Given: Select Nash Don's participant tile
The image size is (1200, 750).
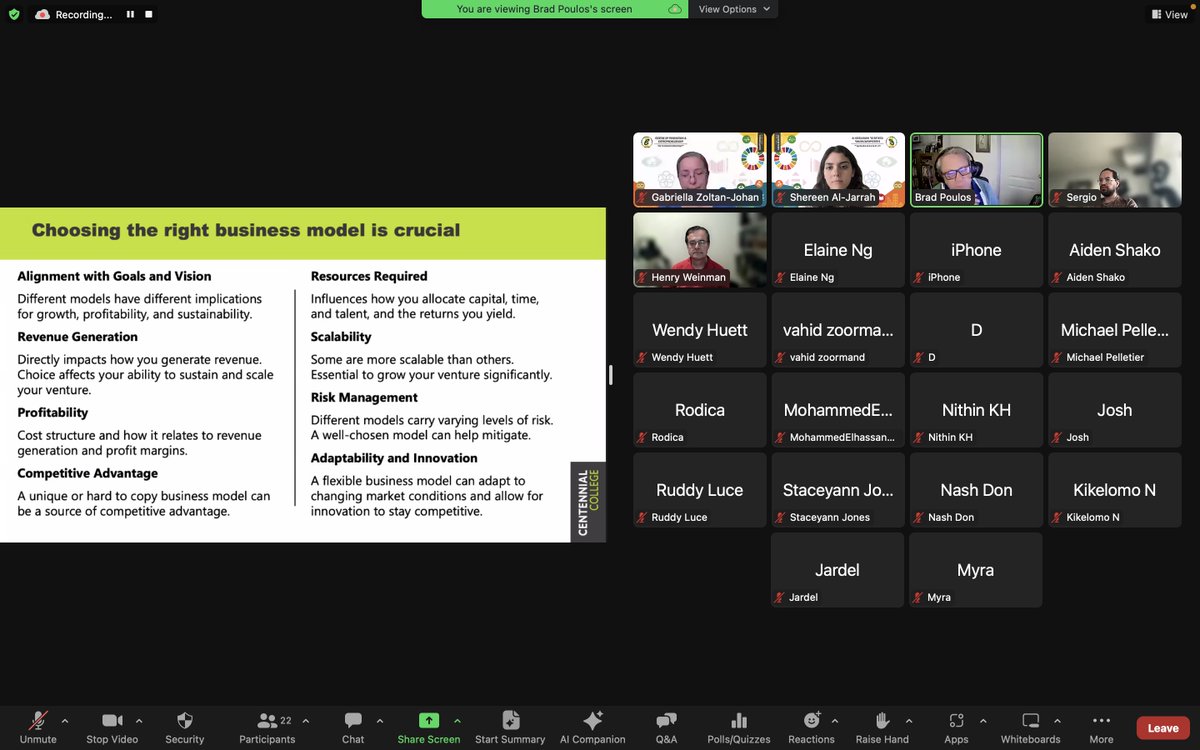Looking at the screenshot, I should tap(976, 490).
